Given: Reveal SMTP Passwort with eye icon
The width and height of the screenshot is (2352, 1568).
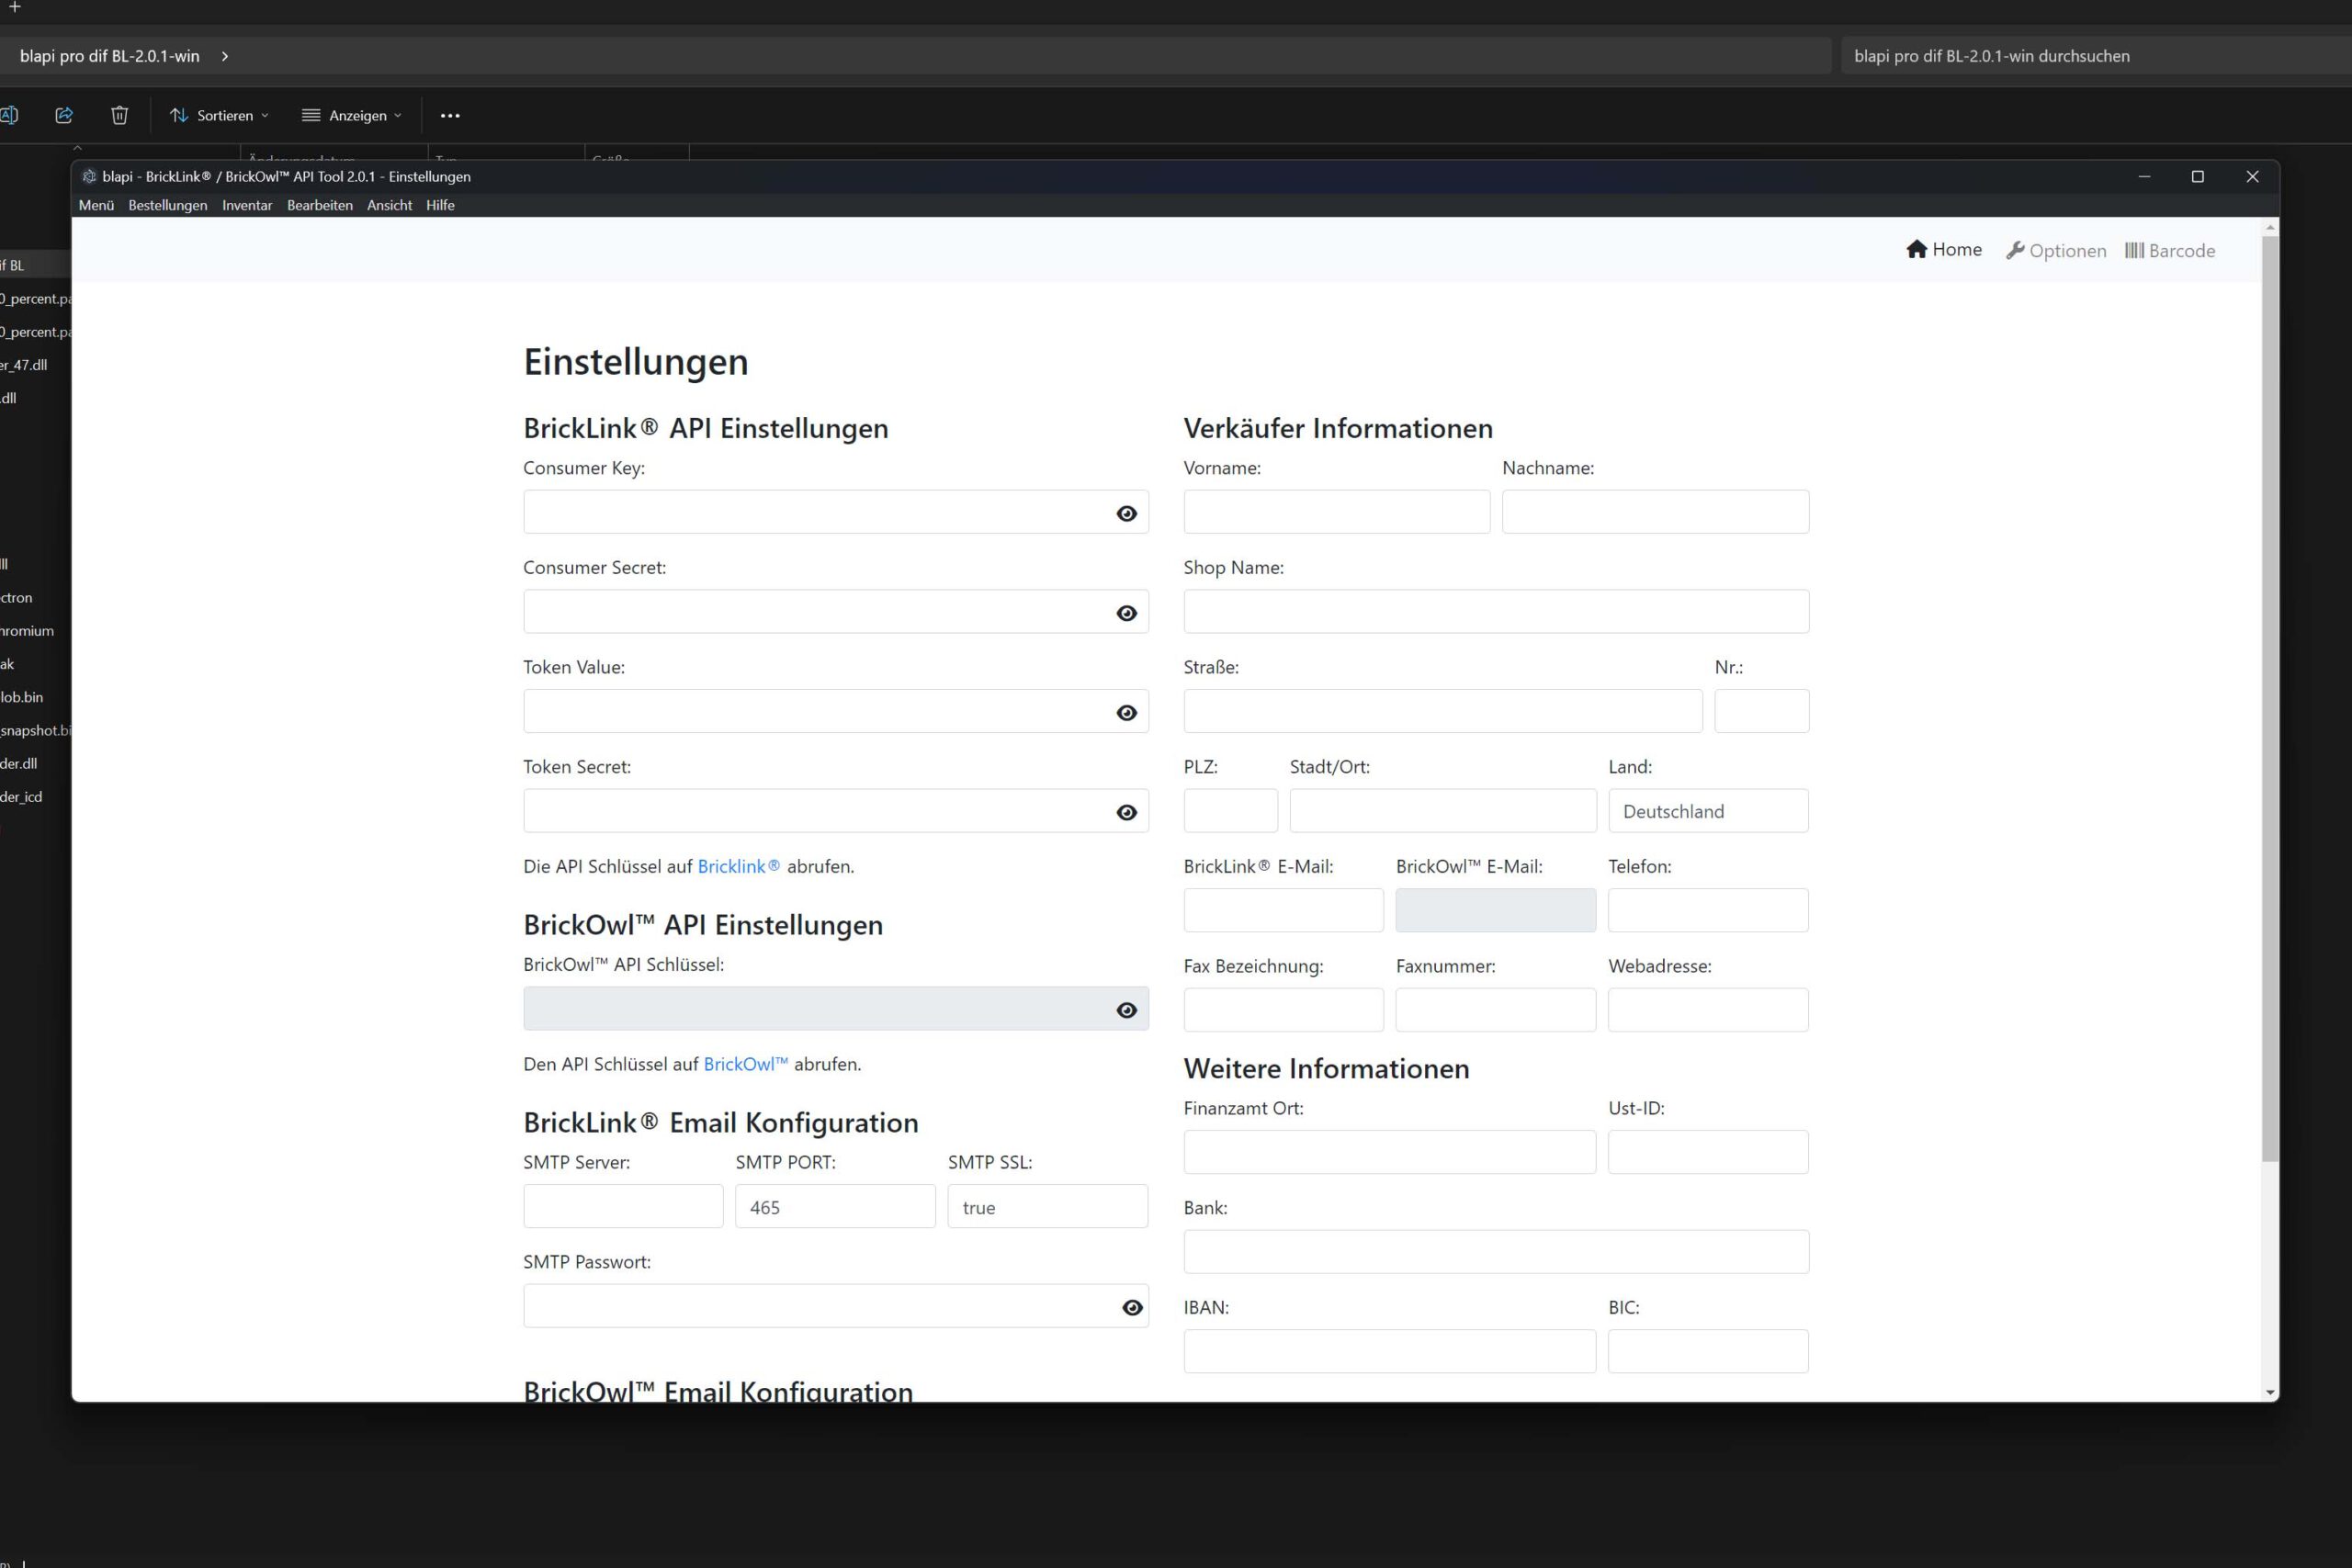Looking at the screenshot, I should [x=1132, y=1307].
